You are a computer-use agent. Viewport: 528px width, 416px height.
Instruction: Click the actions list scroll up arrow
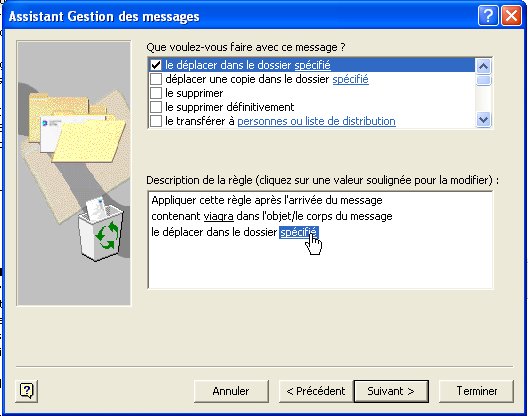[484, 66]
